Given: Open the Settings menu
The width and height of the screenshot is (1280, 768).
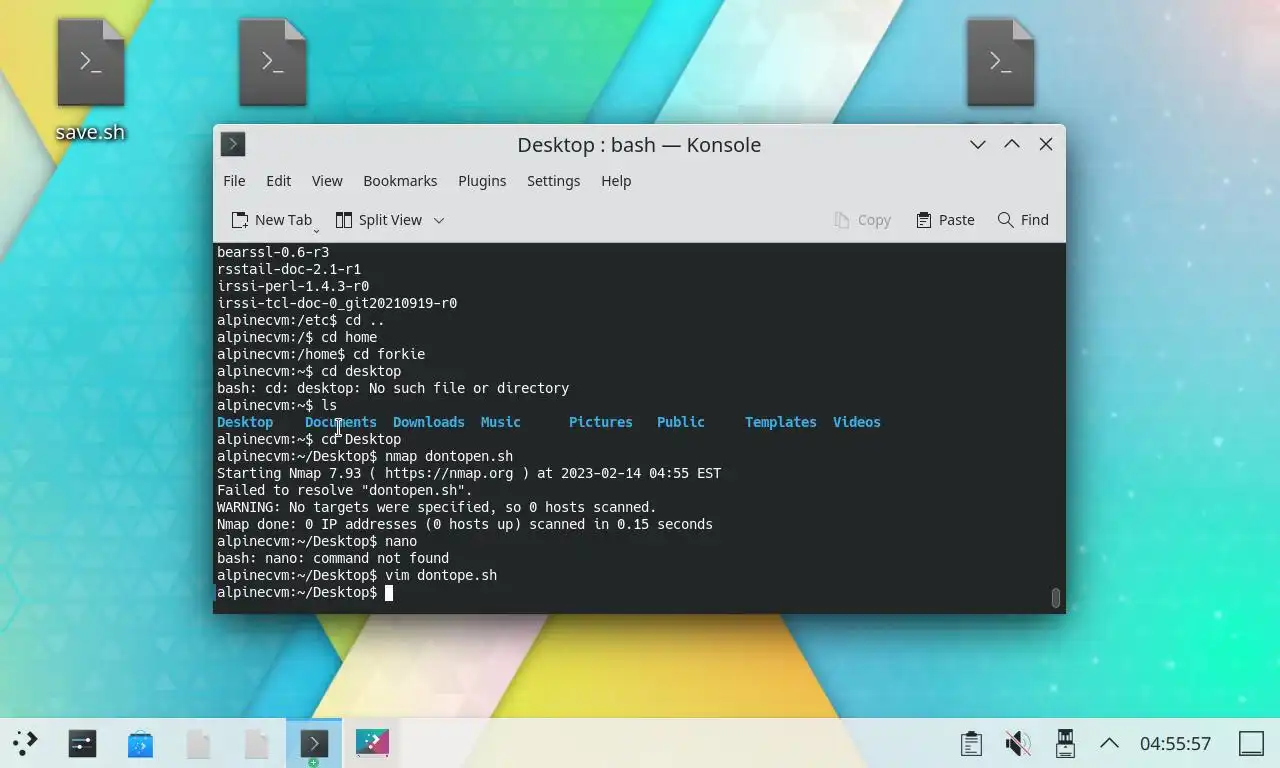Looking at the screenshot, I should click(x=553, y=181).
